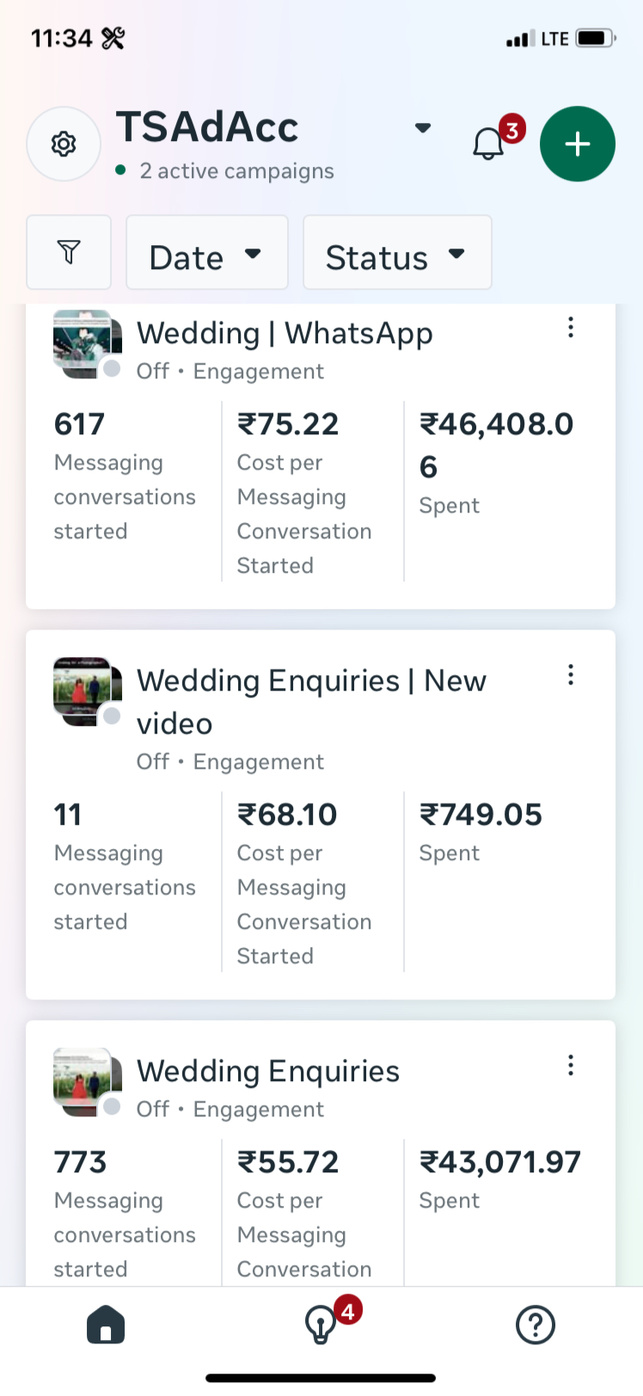Open notifications bell with 3 badge
Image resolution: width=643 pixels, height=1396 pixels.
coord(489,144)
